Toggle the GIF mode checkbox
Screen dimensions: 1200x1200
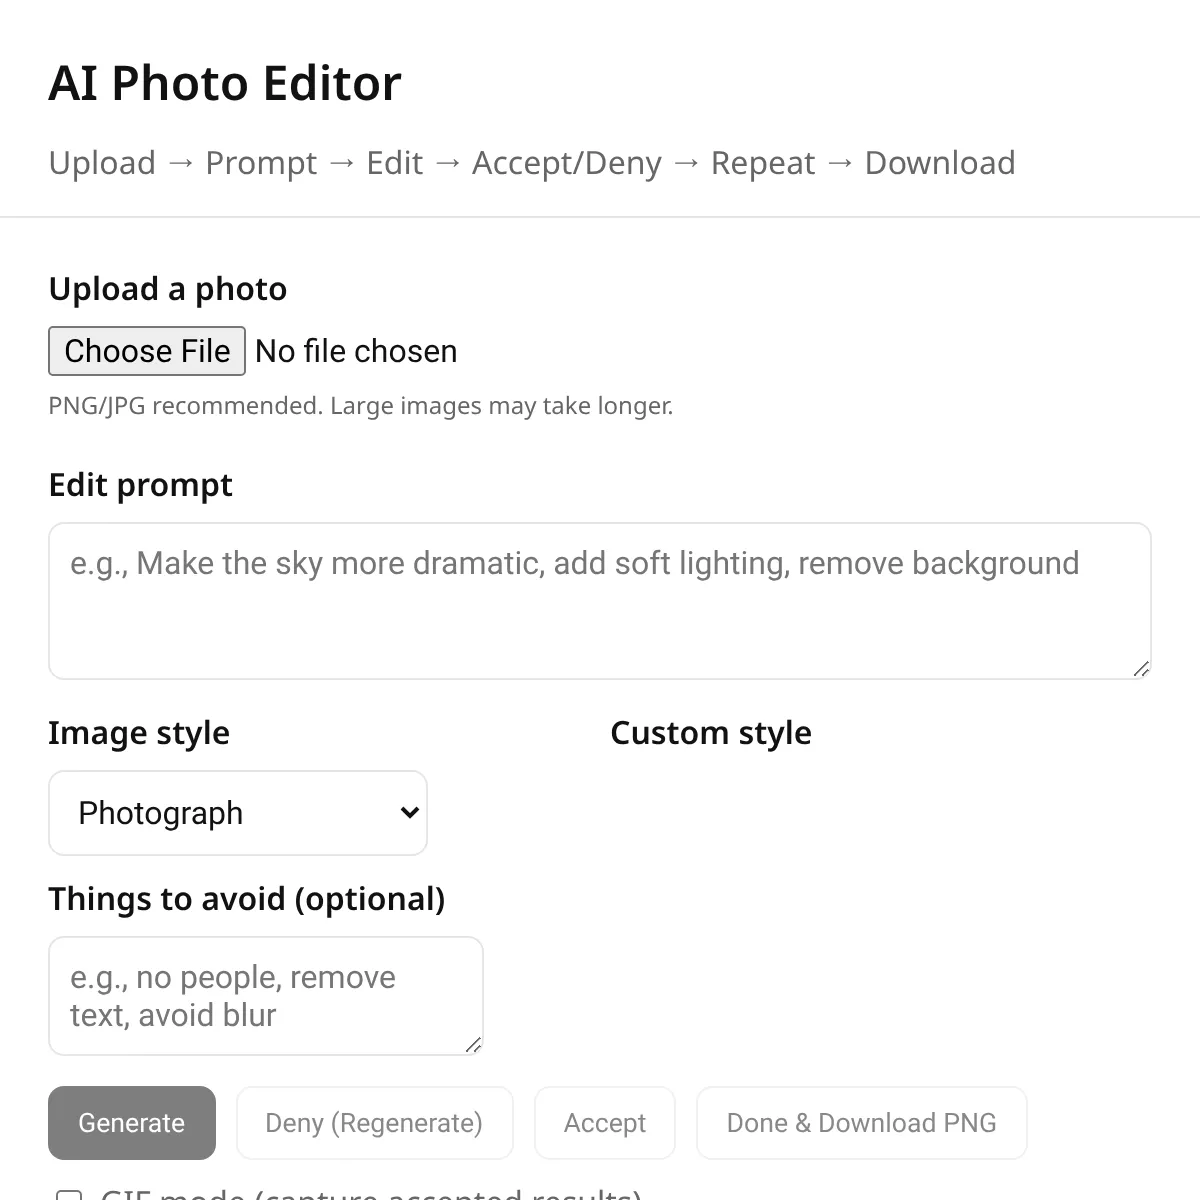point(69,1194)
